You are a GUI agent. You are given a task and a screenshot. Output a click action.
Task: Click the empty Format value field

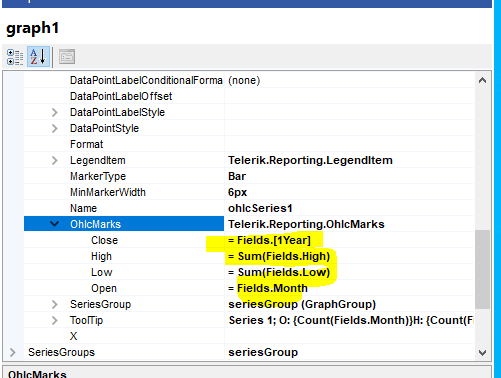349,144
